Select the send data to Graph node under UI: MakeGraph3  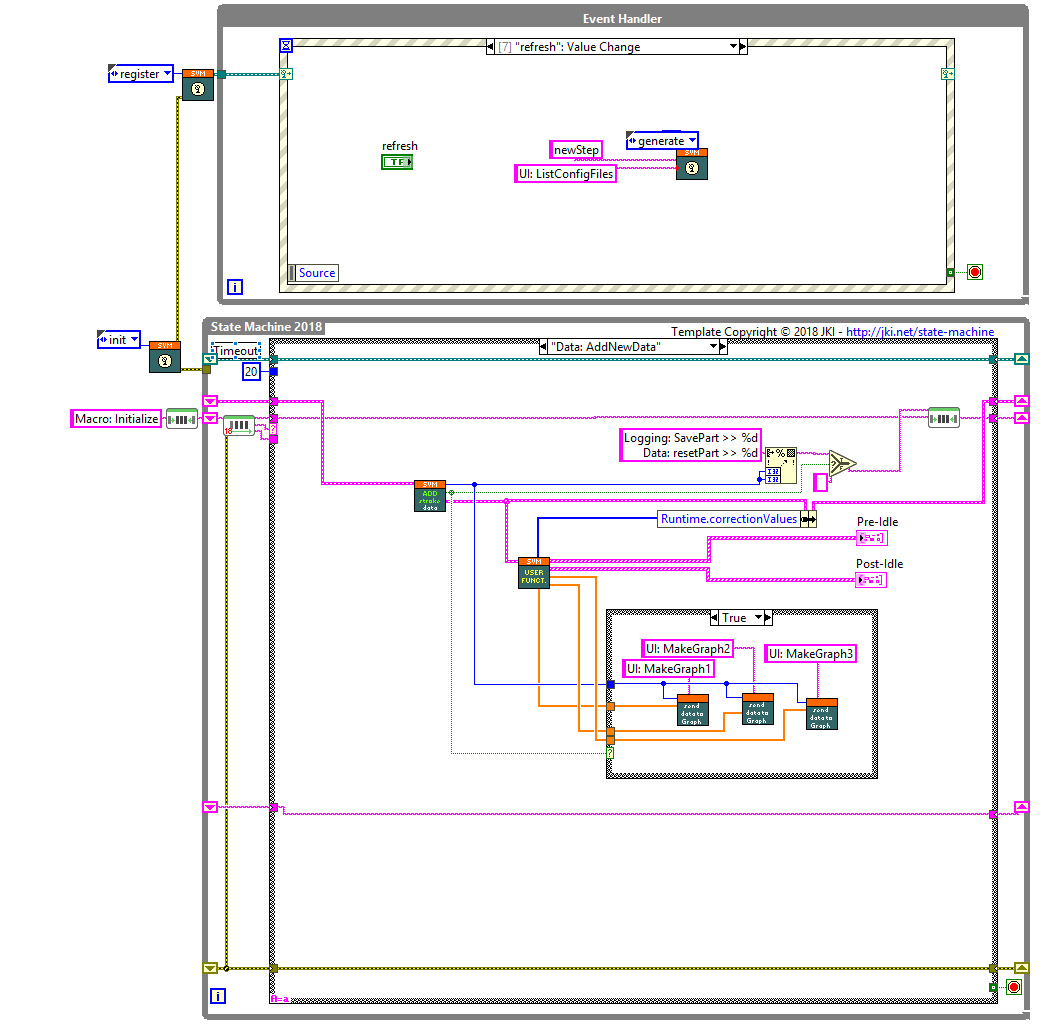pos(821,714)
